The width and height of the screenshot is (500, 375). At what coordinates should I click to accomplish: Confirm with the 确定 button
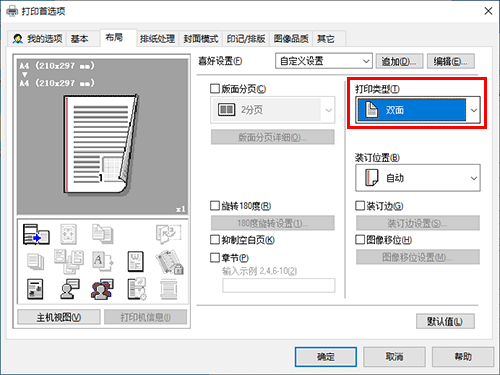click(x=326, y=357)
